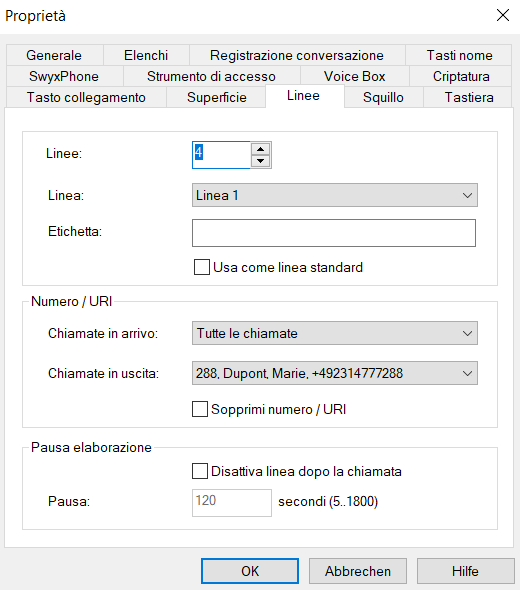The width and height of the screenshot is (520, 590).
Task: Close the Proprietà dialog window
Action: (x=503, y=15)
